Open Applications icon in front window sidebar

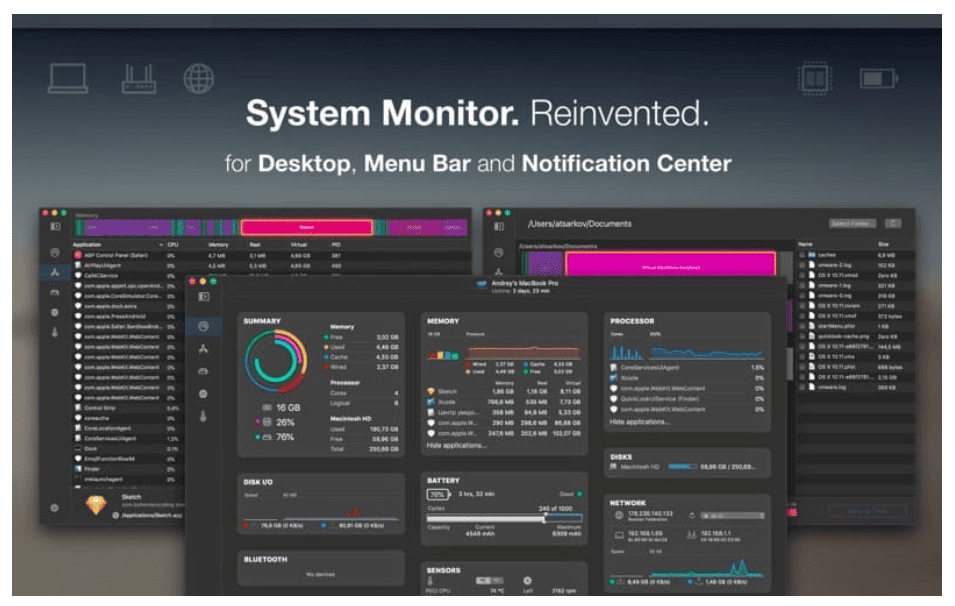tap(203, 349)
